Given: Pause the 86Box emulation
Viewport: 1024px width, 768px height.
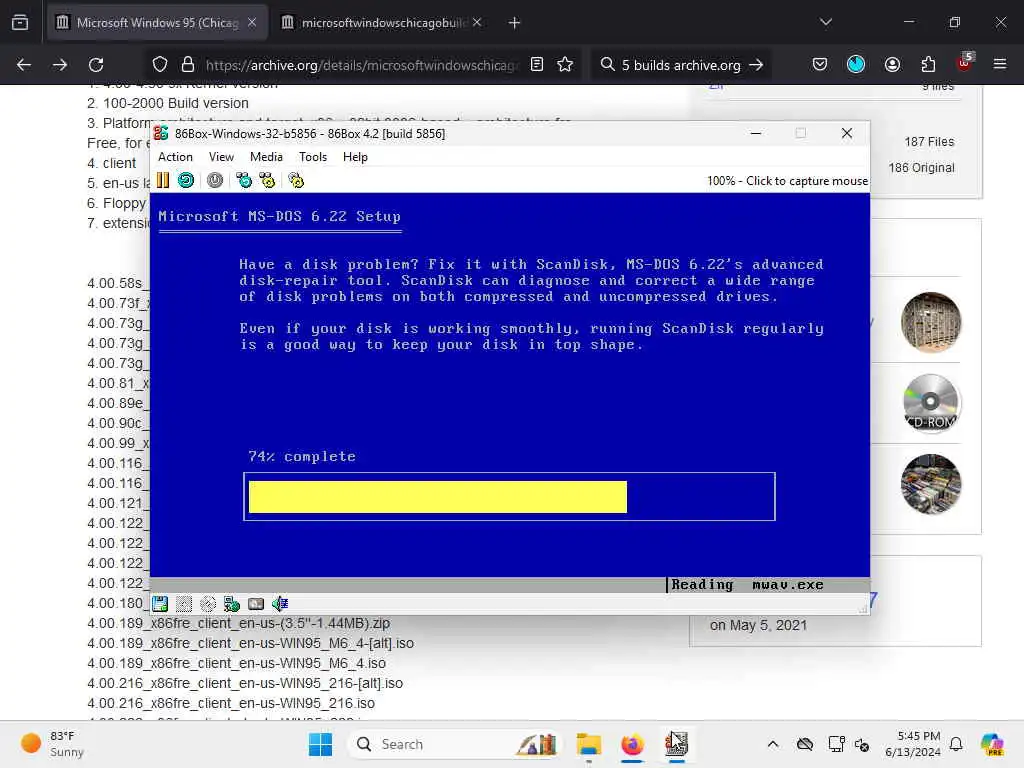Looking at the screenshot, I should (x=163, y=180).
